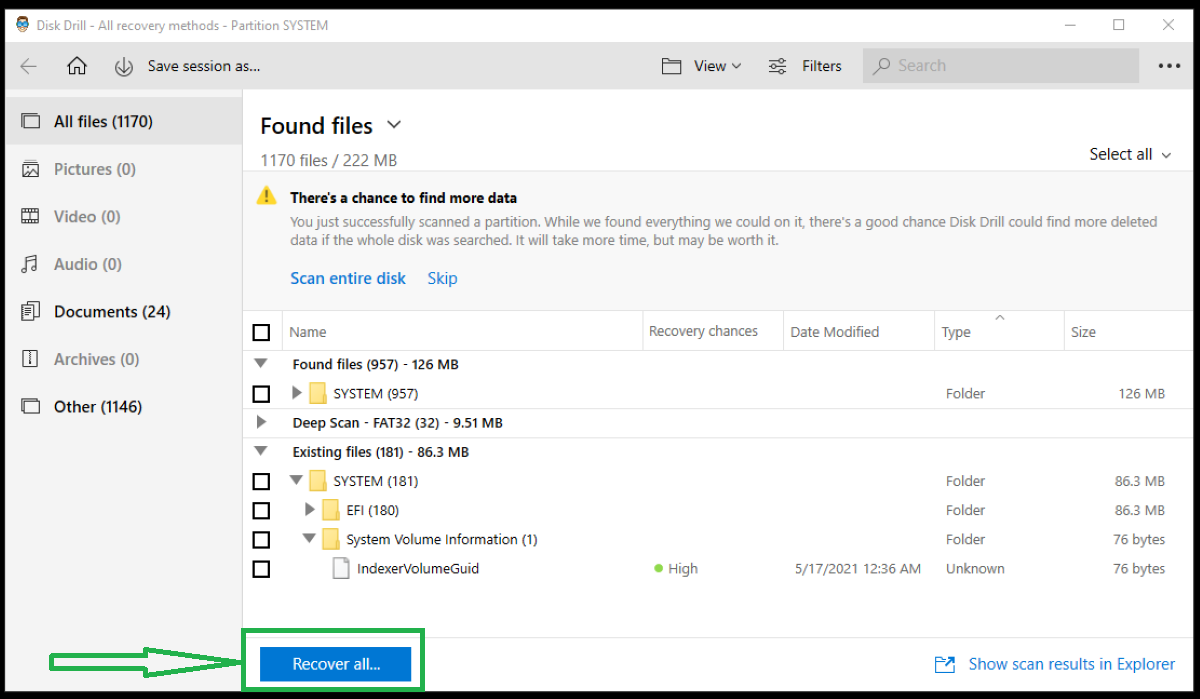Go back with the arrow icon
Viewport: 1200px width, 699px height.
click(x=29, y=66)
